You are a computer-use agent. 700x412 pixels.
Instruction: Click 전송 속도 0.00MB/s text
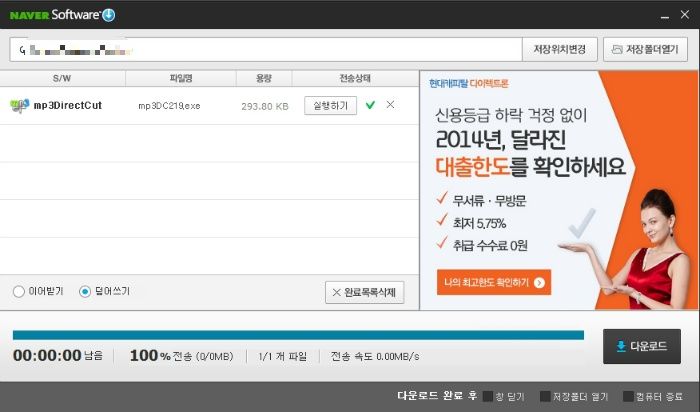pyautogui.click(x=375, y=356)
